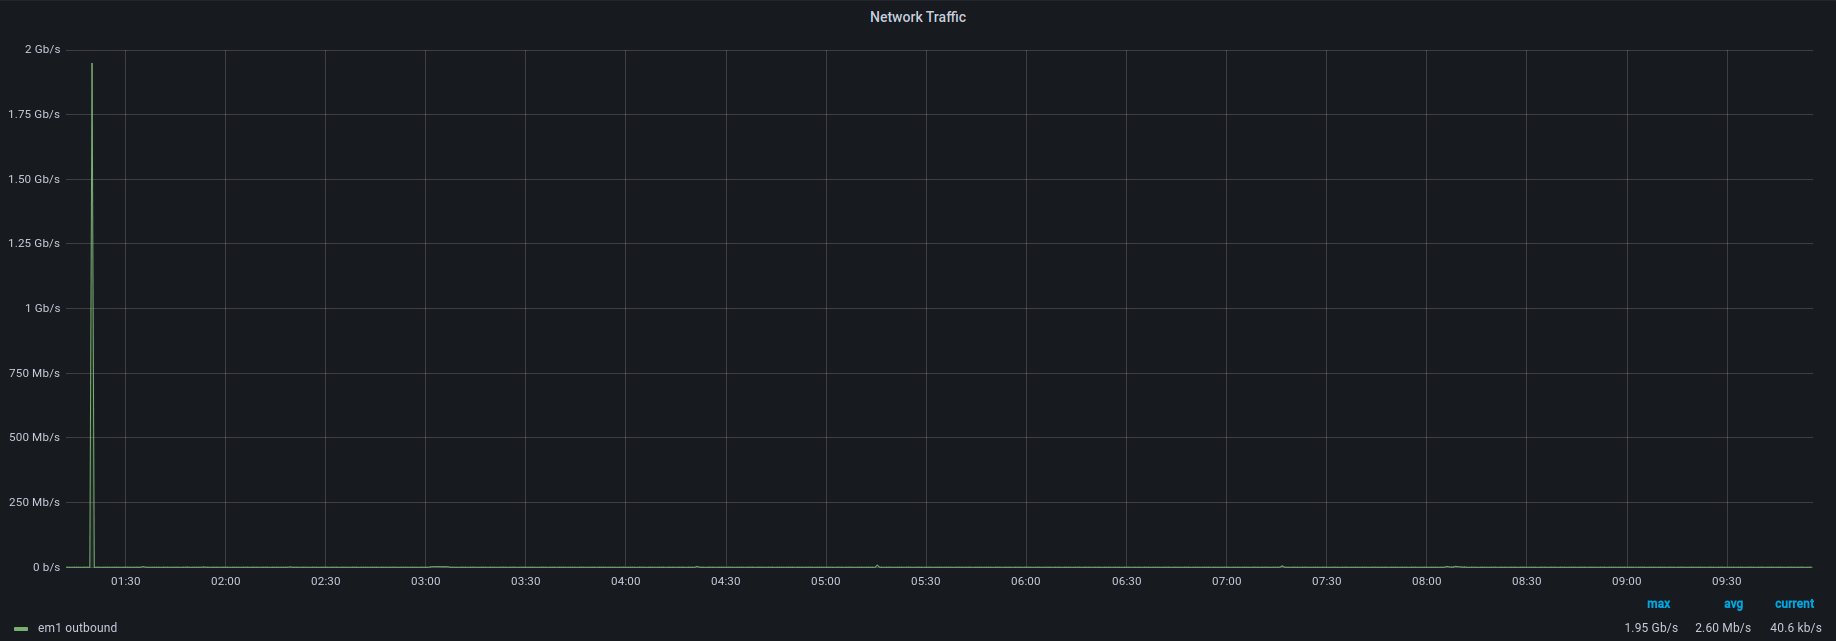The height and width of the screenshot is (641, 1836).
Task: Sort legend by the max column
Action: 1658,604
